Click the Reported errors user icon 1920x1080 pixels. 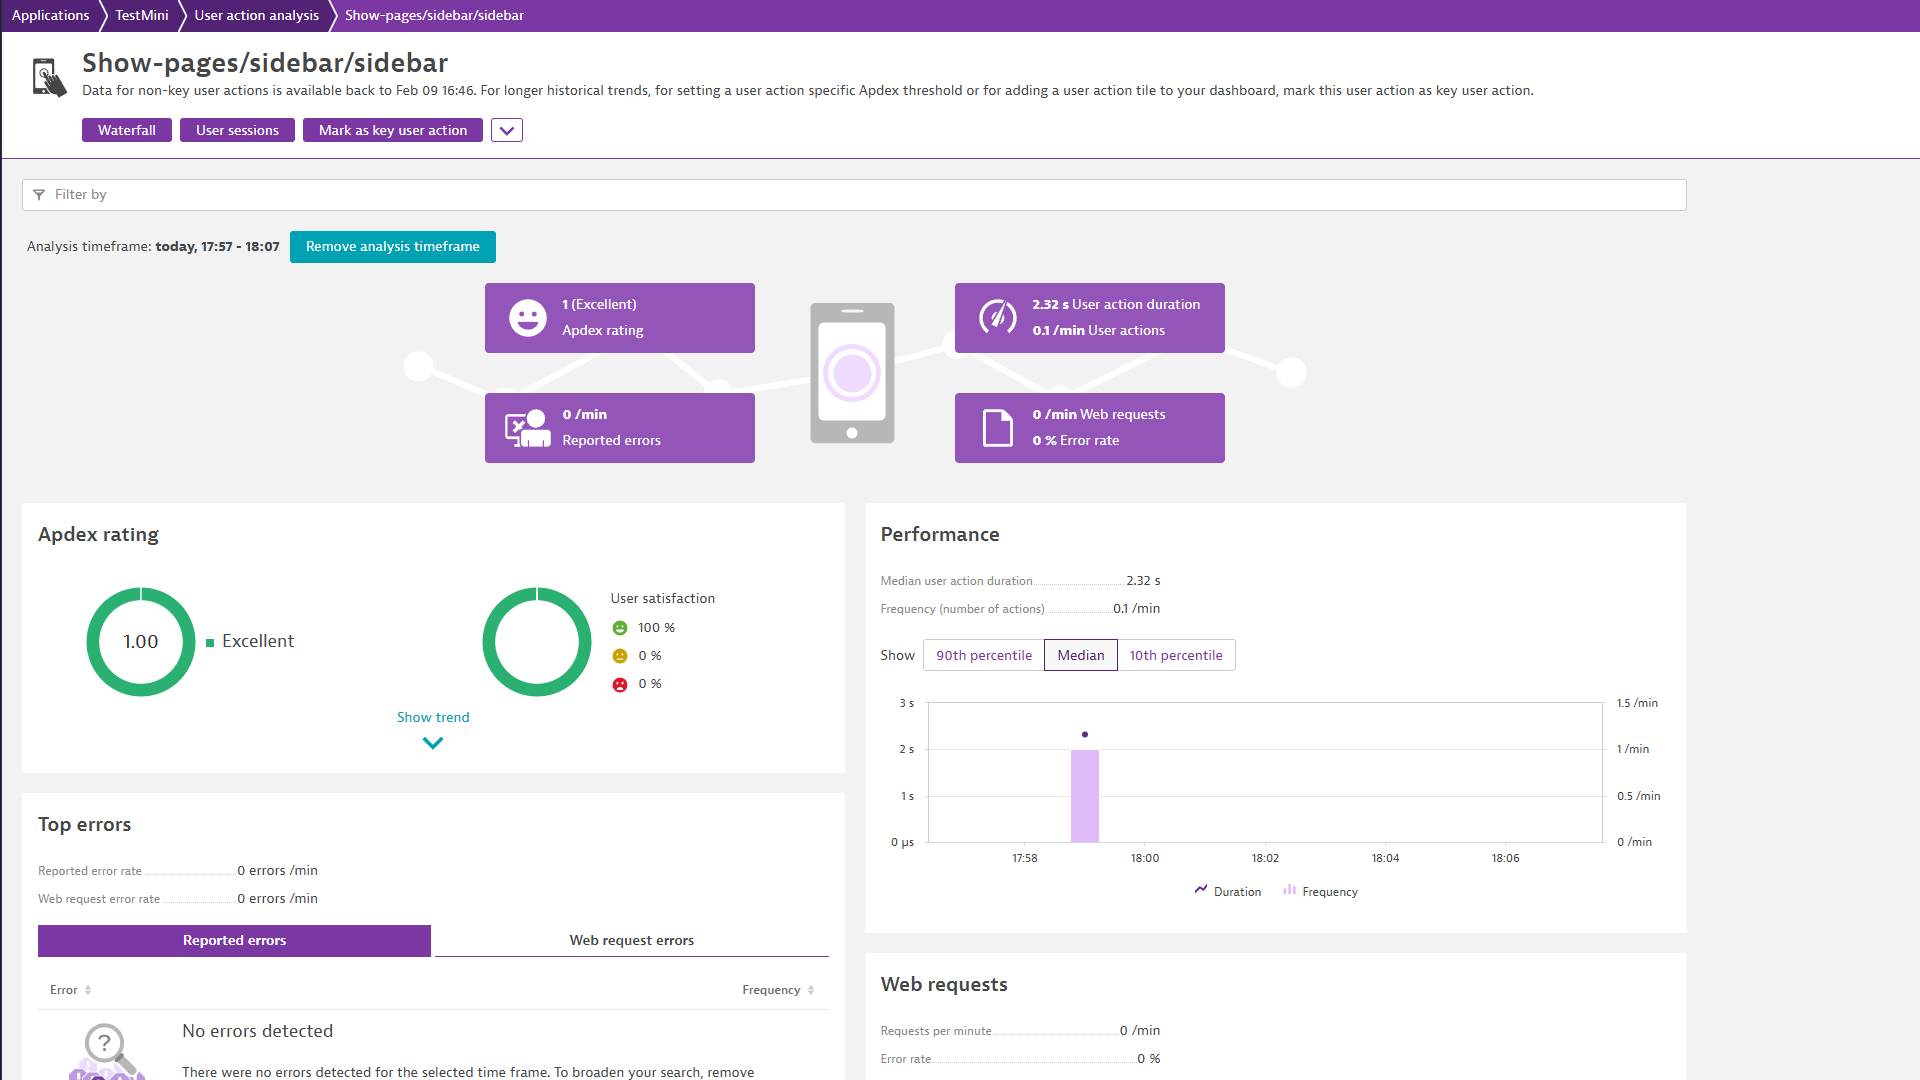pos(527,428)
